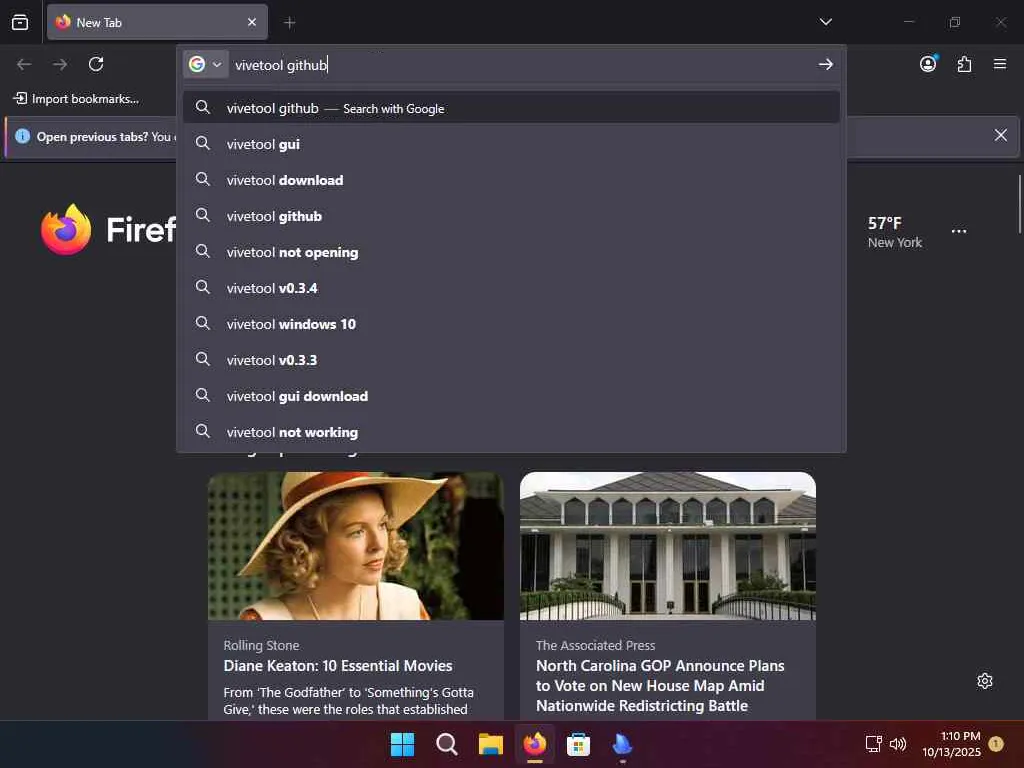Open the blue app icon on taskbar
Viewport: 1024px width, 768px height.
[x=622, y=744]
